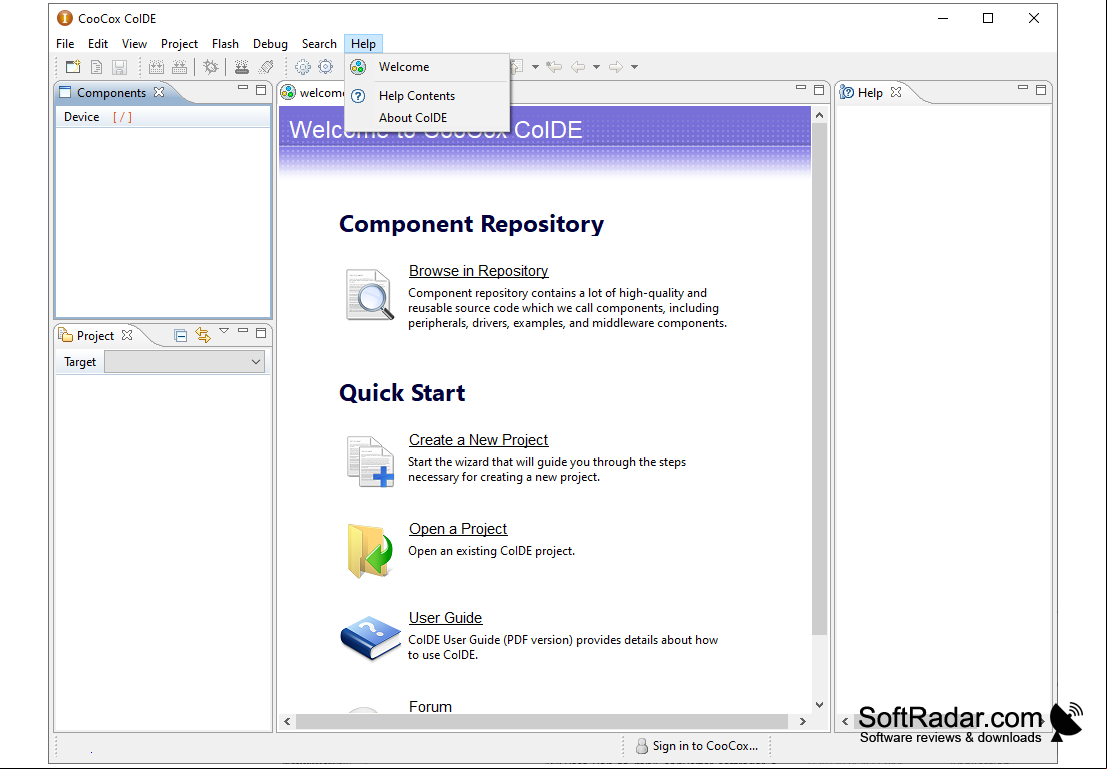This screenshot has width=1107, height=769.
Task: Open the Forward history dropdown arrow
Action: tap(635, 67)
